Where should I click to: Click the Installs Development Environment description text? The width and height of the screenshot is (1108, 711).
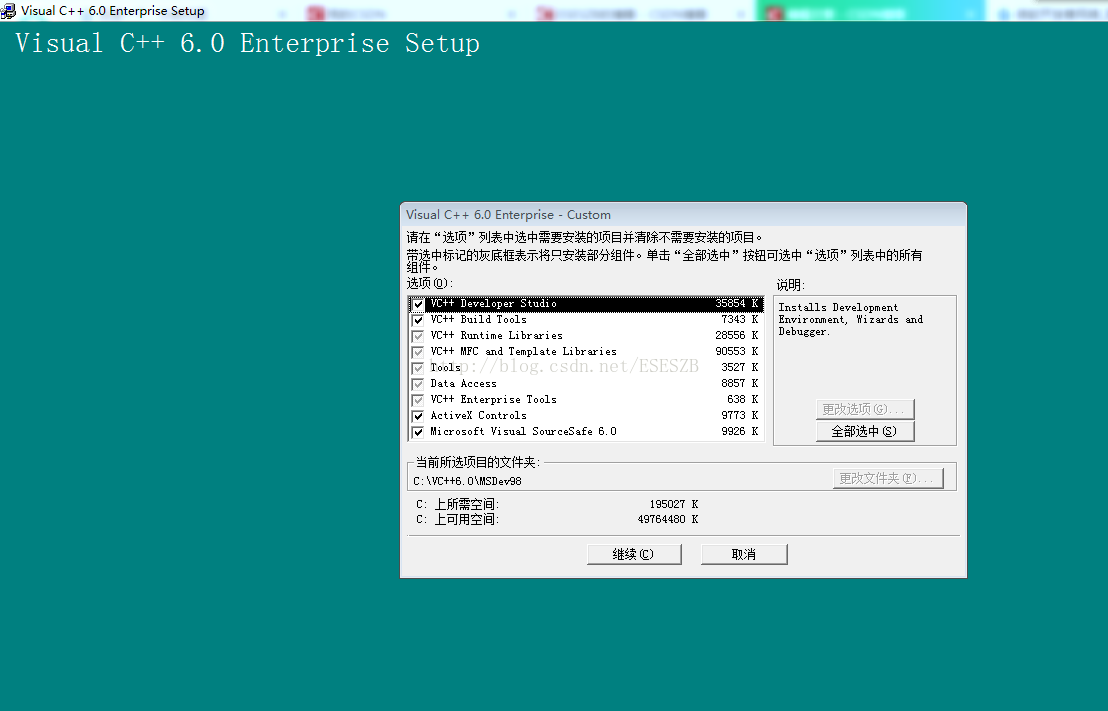[850, 319]
